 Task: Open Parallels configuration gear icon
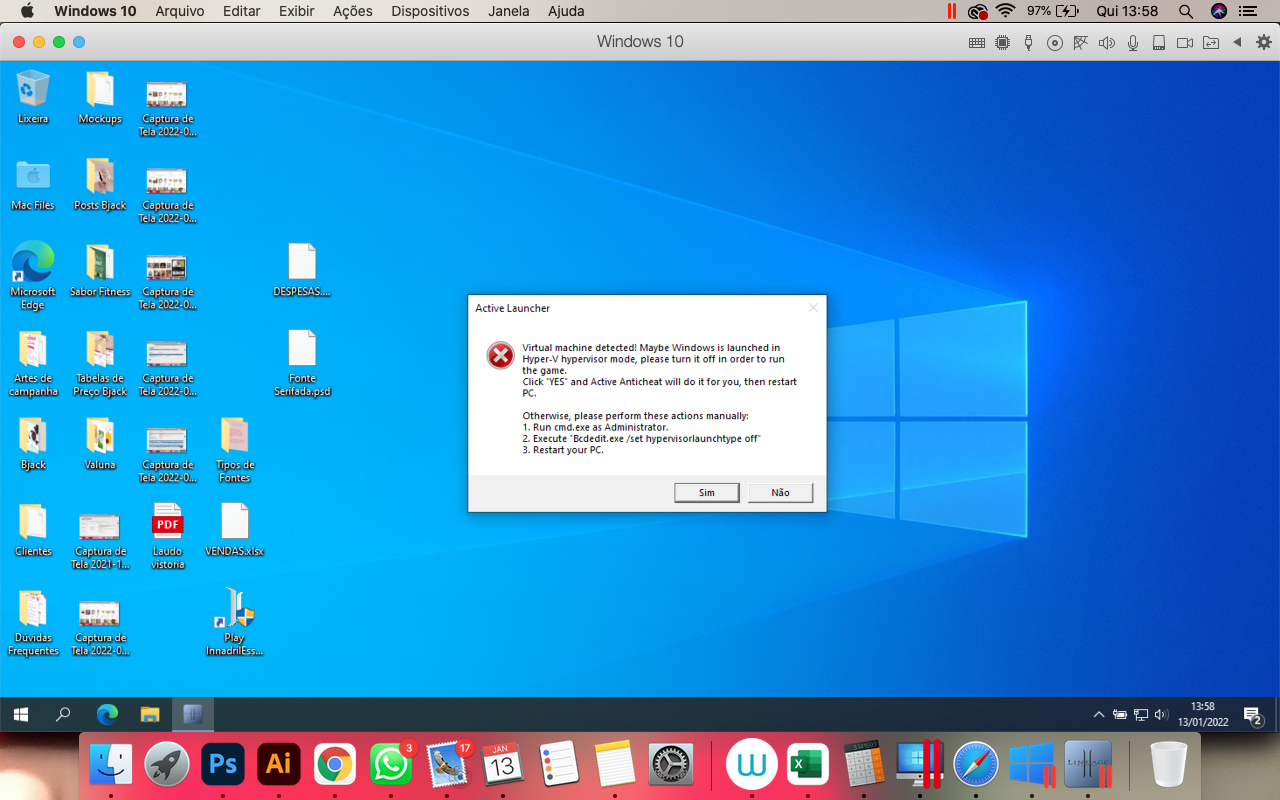1264,42
